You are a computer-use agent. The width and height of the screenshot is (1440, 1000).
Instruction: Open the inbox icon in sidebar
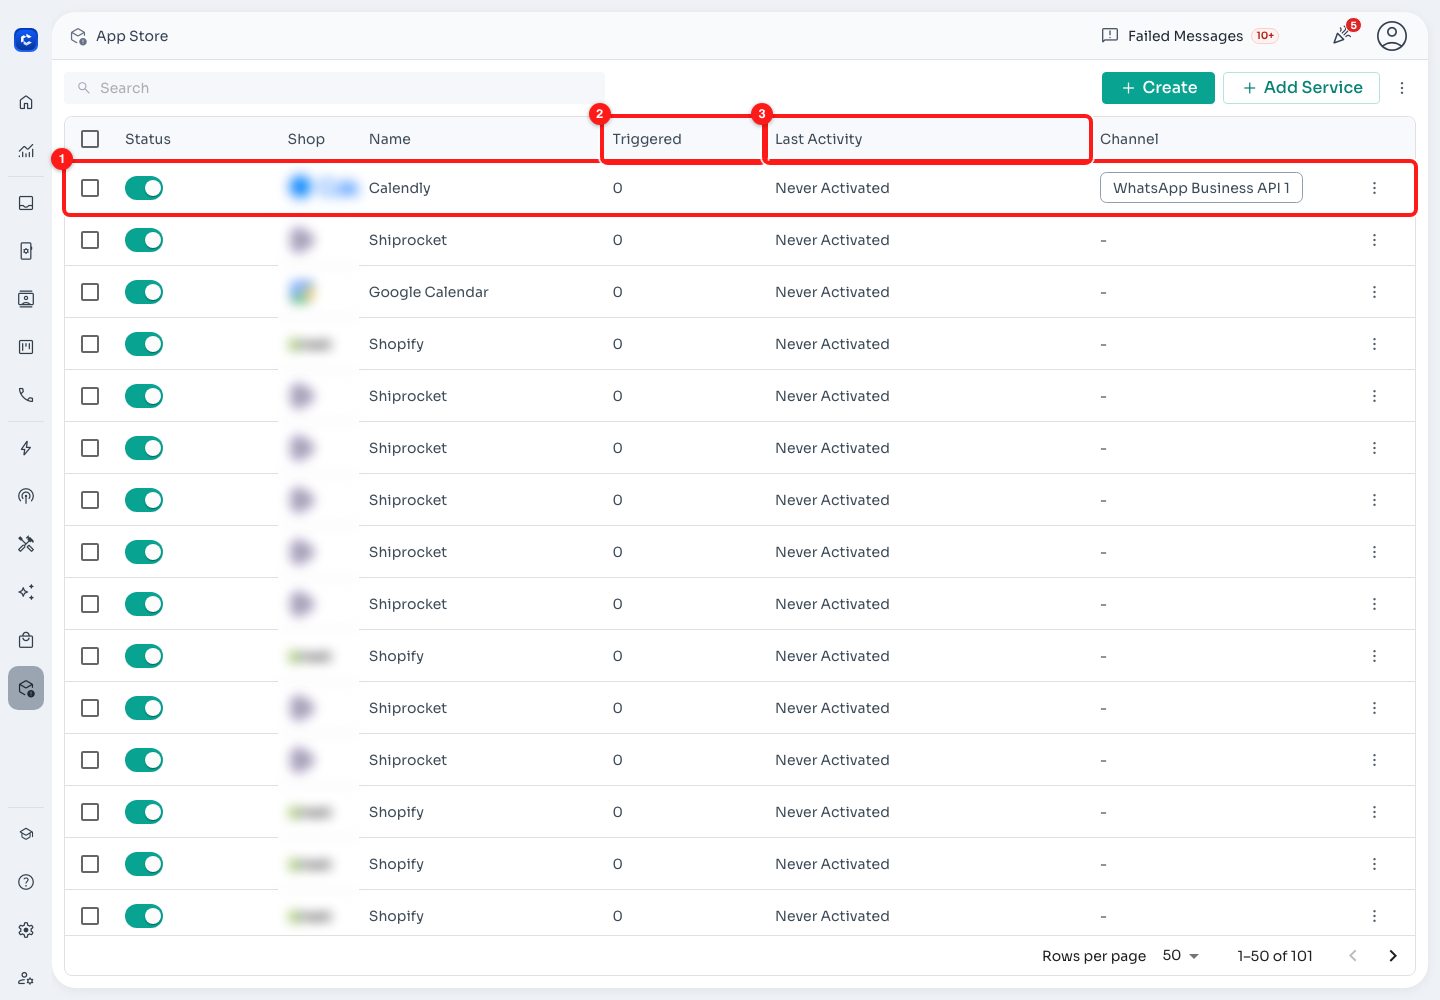coord(26,203)
